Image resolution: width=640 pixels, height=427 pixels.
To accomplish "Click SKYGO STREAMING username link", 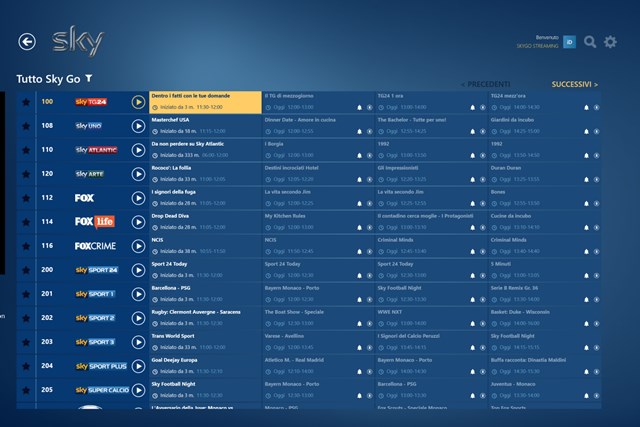I will 538,46.
